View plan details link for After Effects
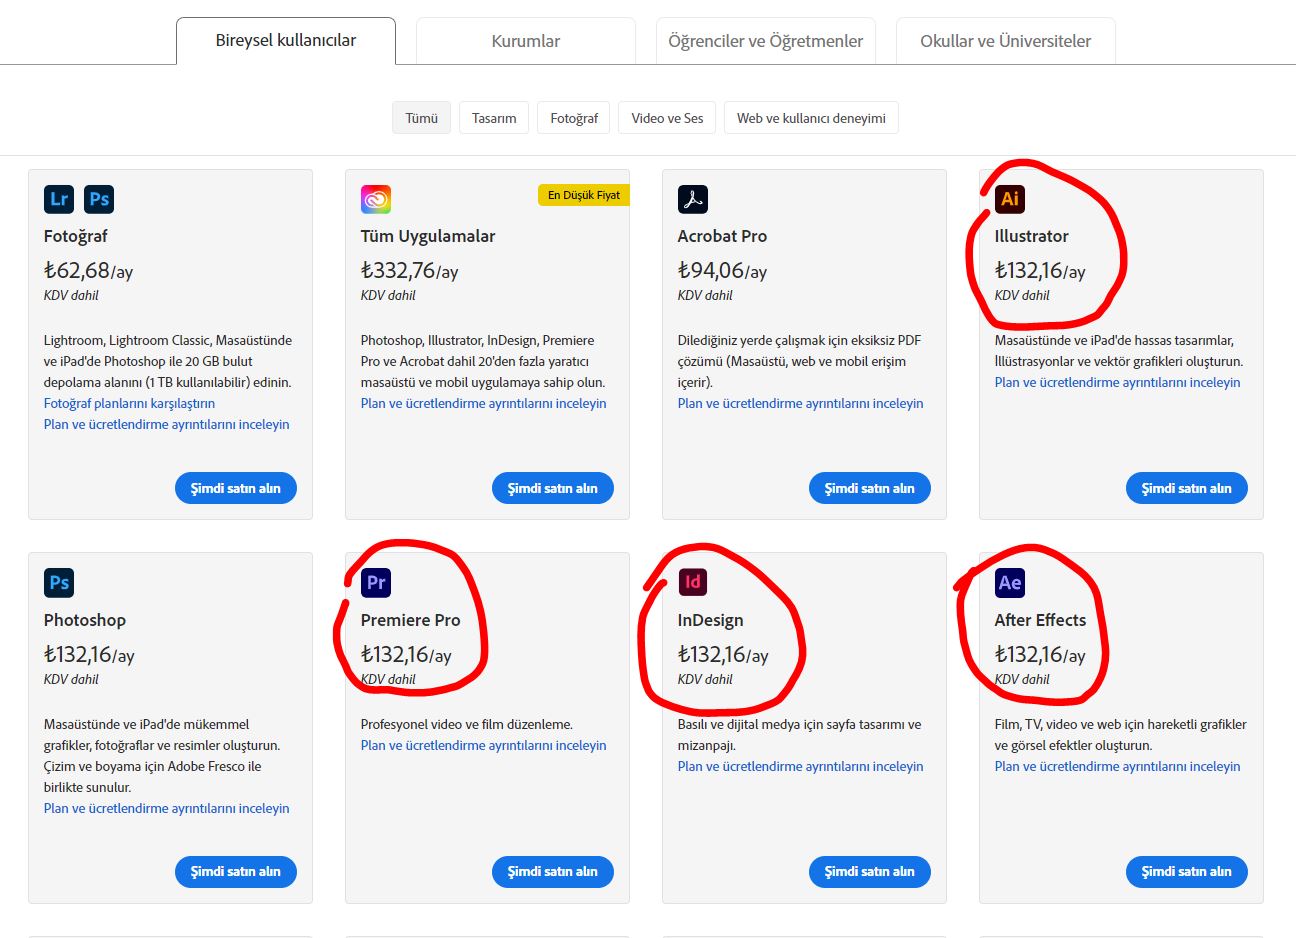The height and width of the screenshot is (938, 1296). (1118, 766)
